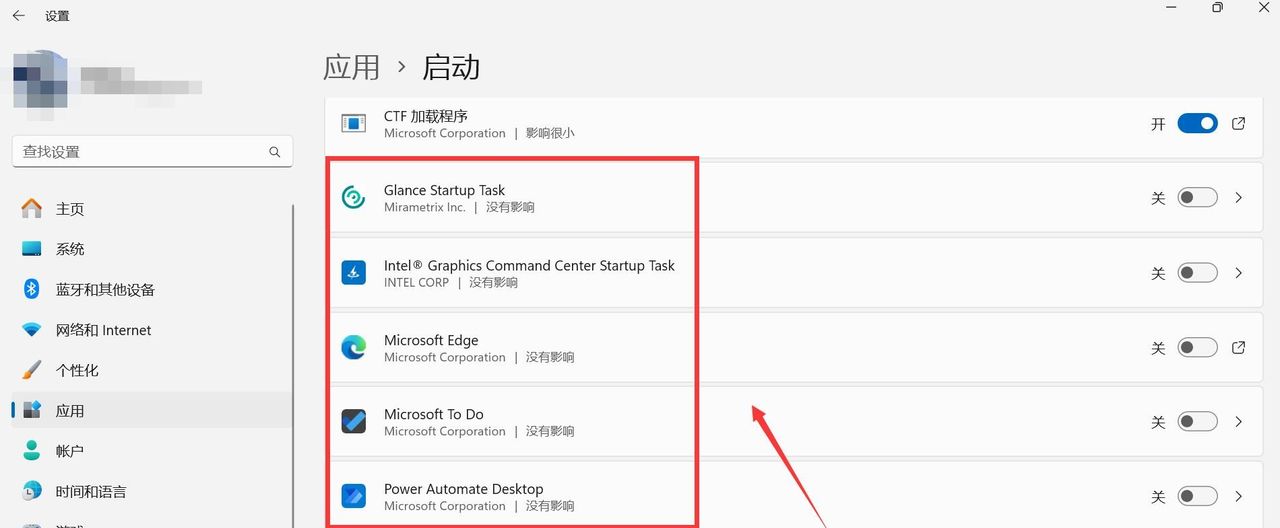
Task: Click the 帐户 person icon in the sidebar
Action: click(x=32, y=451)
